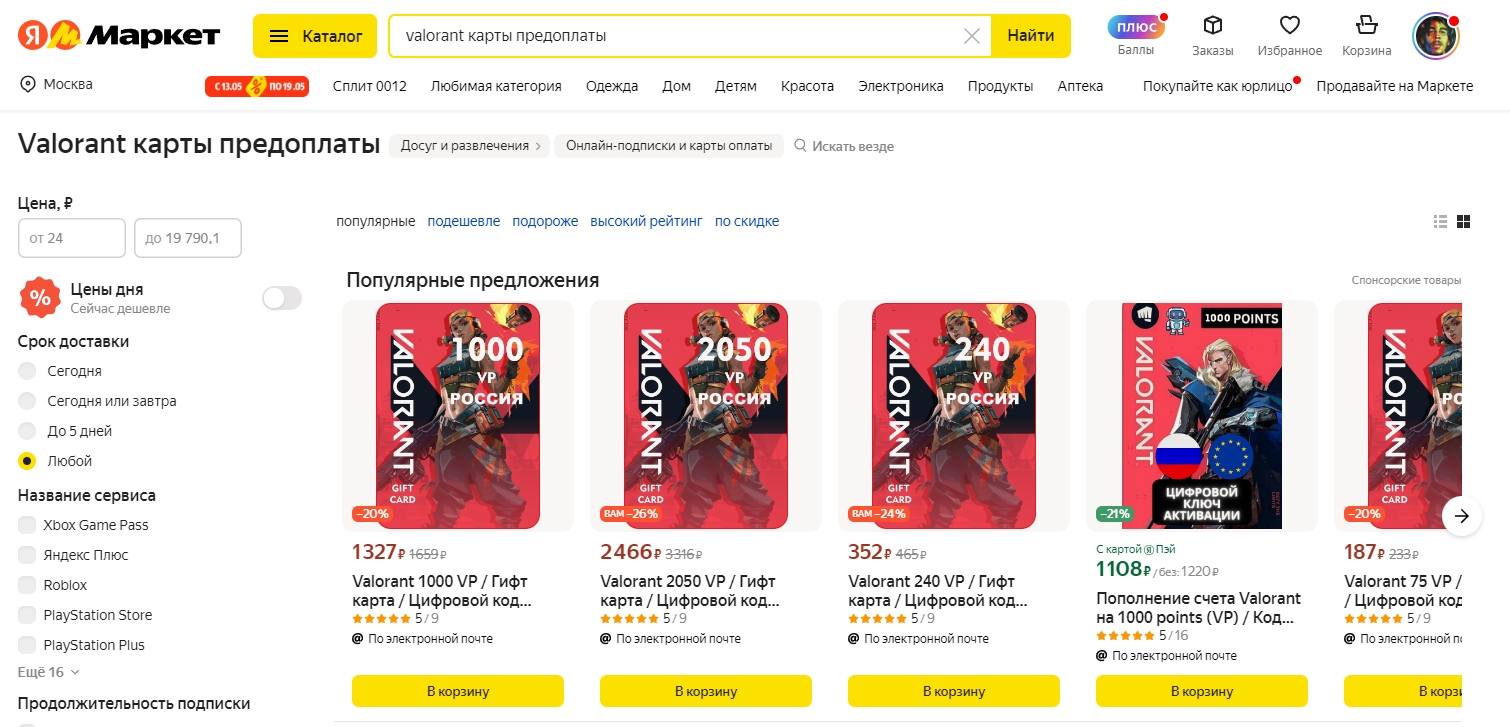This screenshot has height=727, width=1510.
Task: Click the Плюс Баллы badge
Action: tap(1135, 27)
